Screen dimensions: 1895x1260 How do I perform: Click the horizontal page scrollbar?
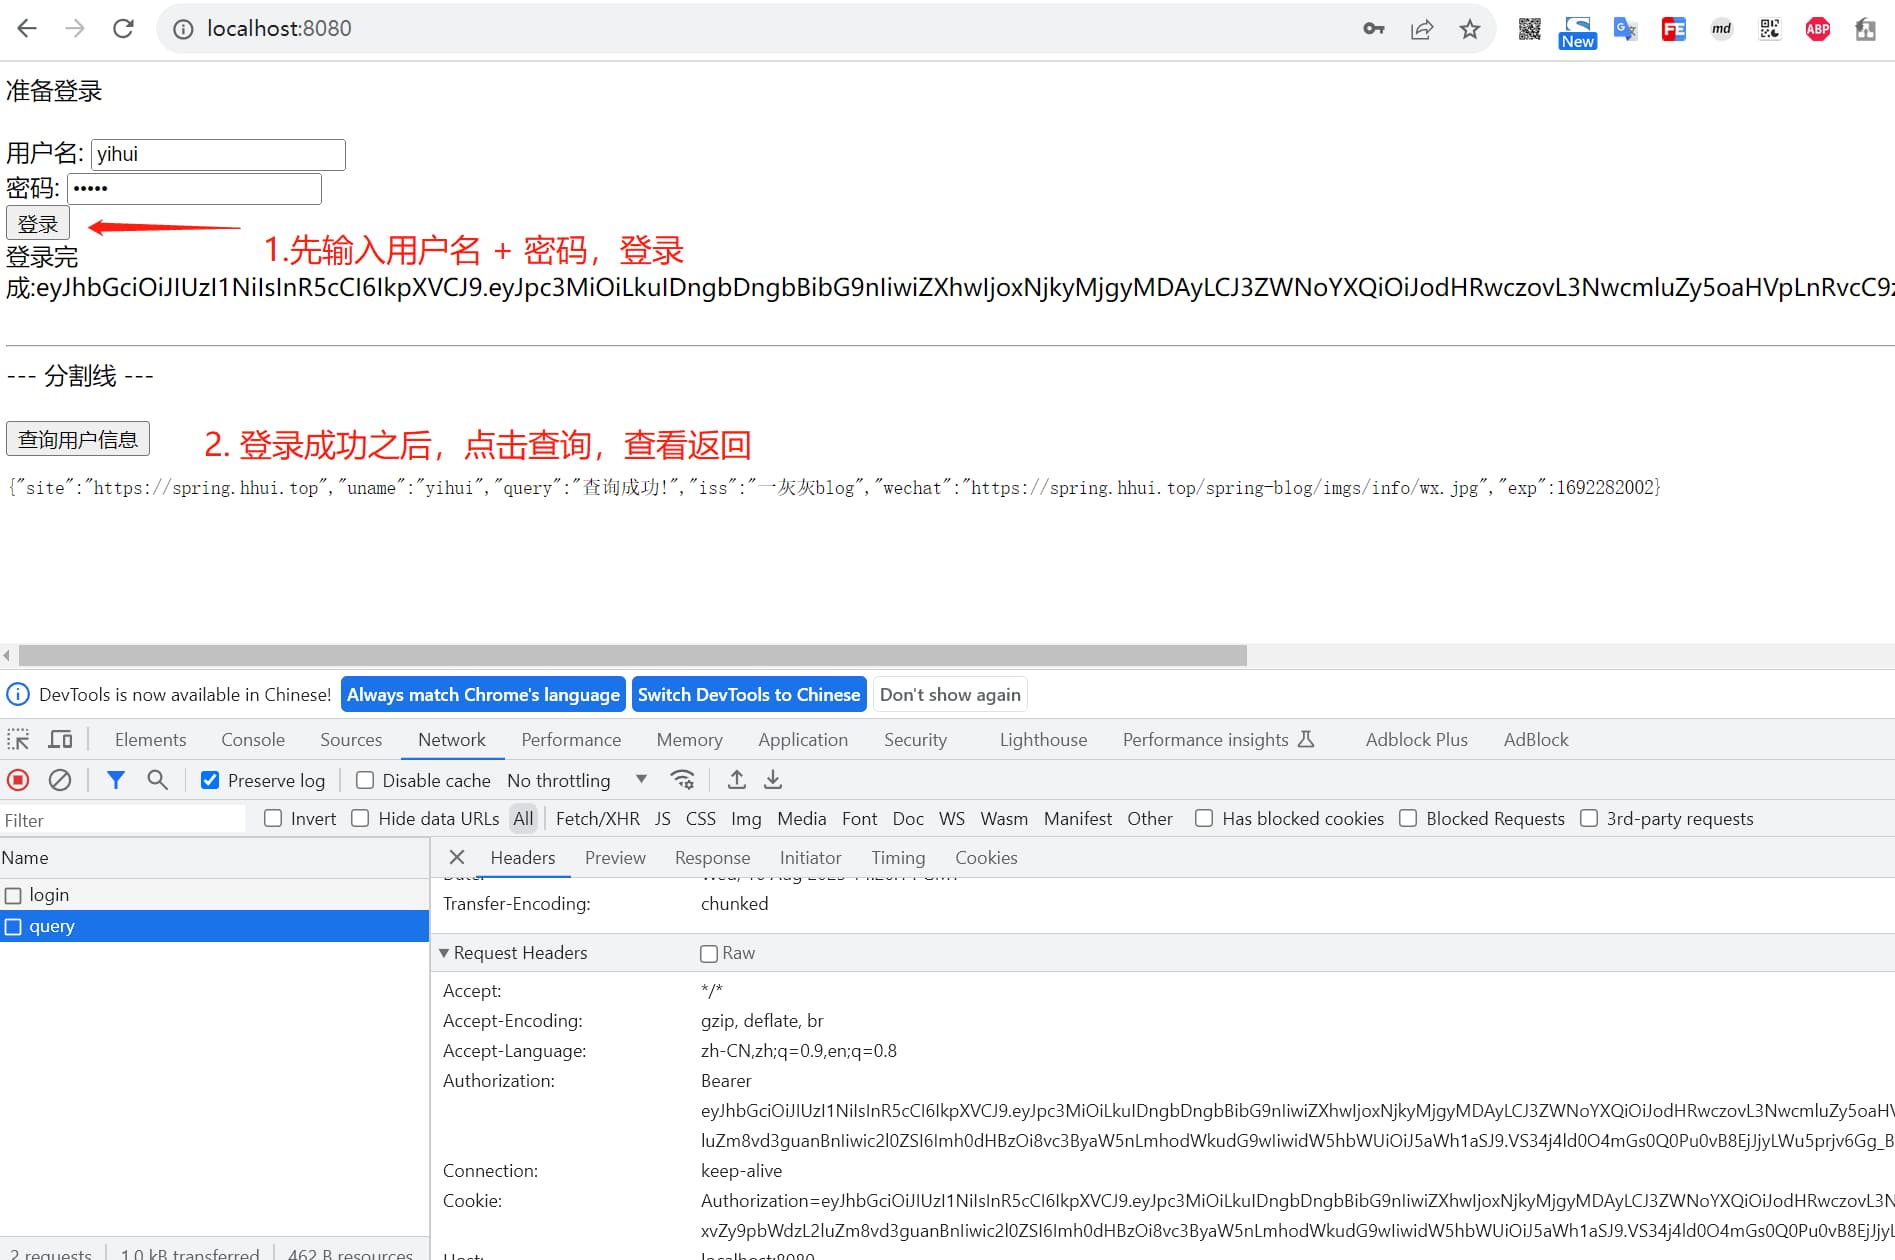pos(632,656)
